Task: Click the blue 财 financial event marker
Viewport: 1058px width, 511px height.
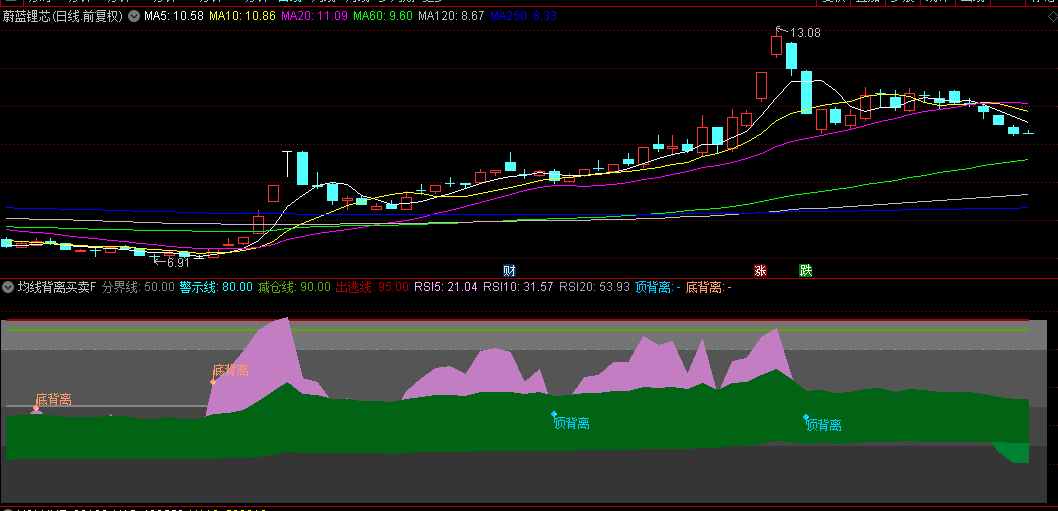Action: pos(509,271)
